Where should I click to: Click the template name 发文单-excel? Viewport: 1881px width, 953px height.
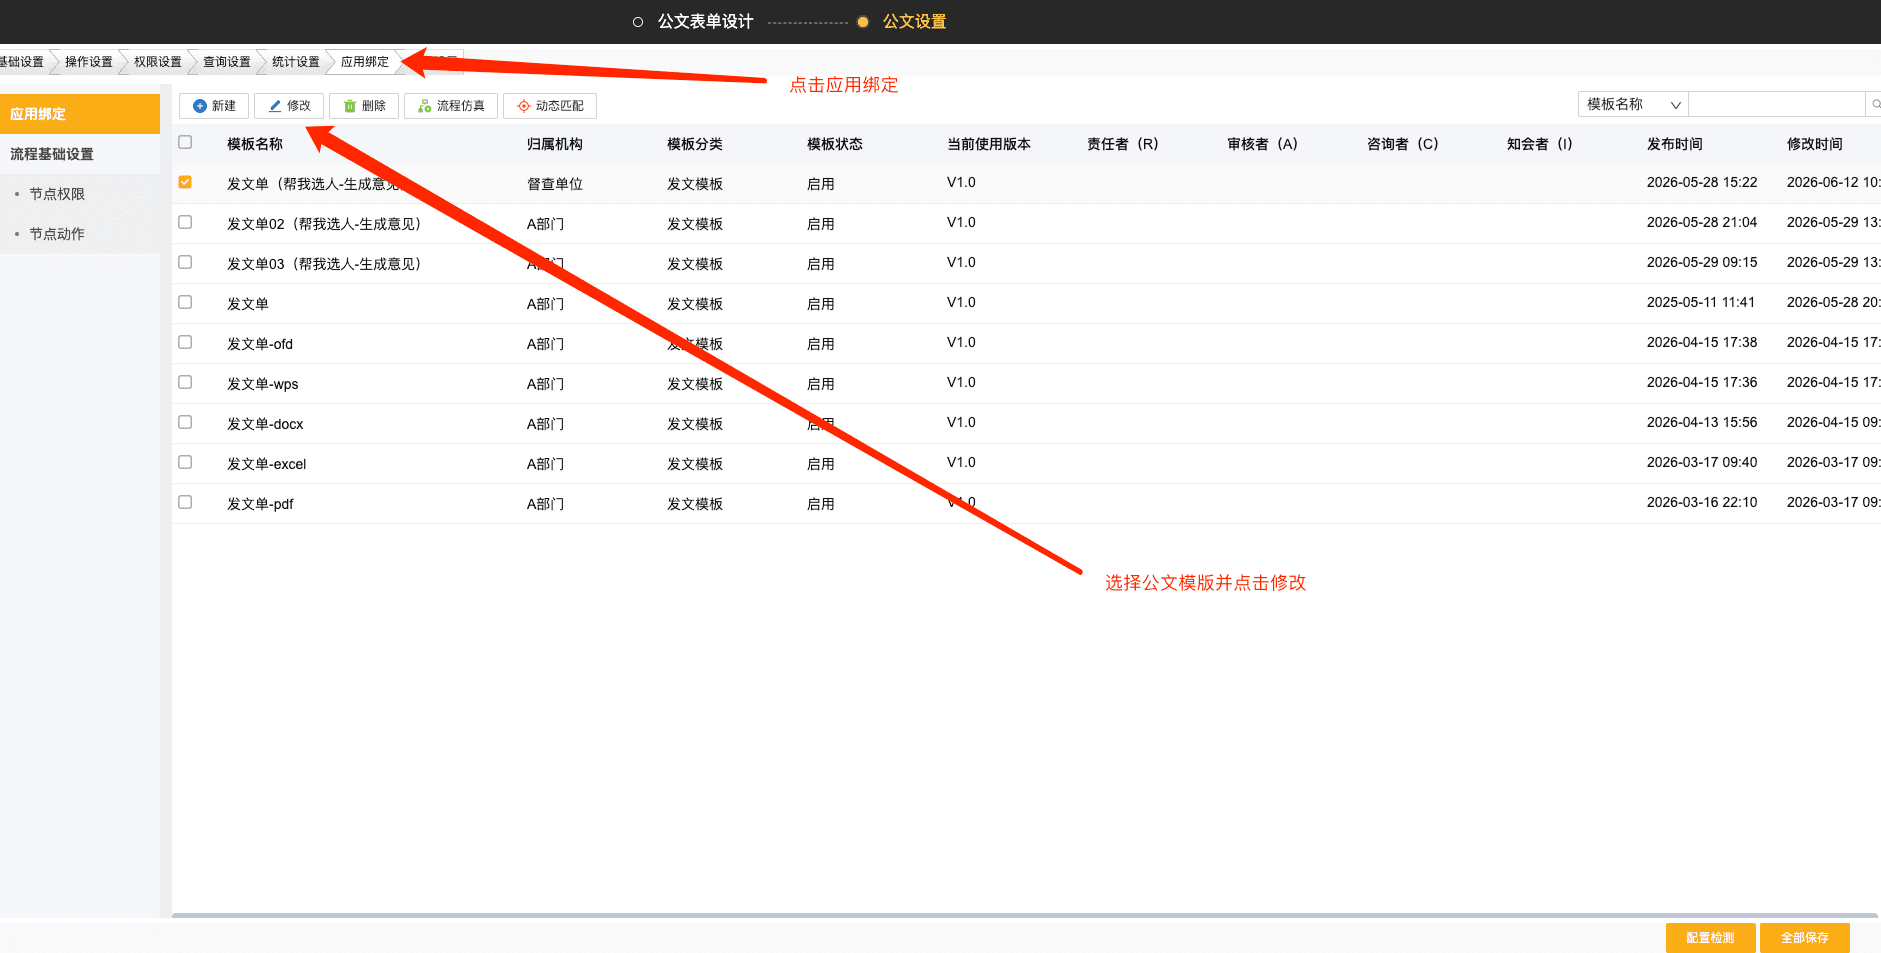267,464
